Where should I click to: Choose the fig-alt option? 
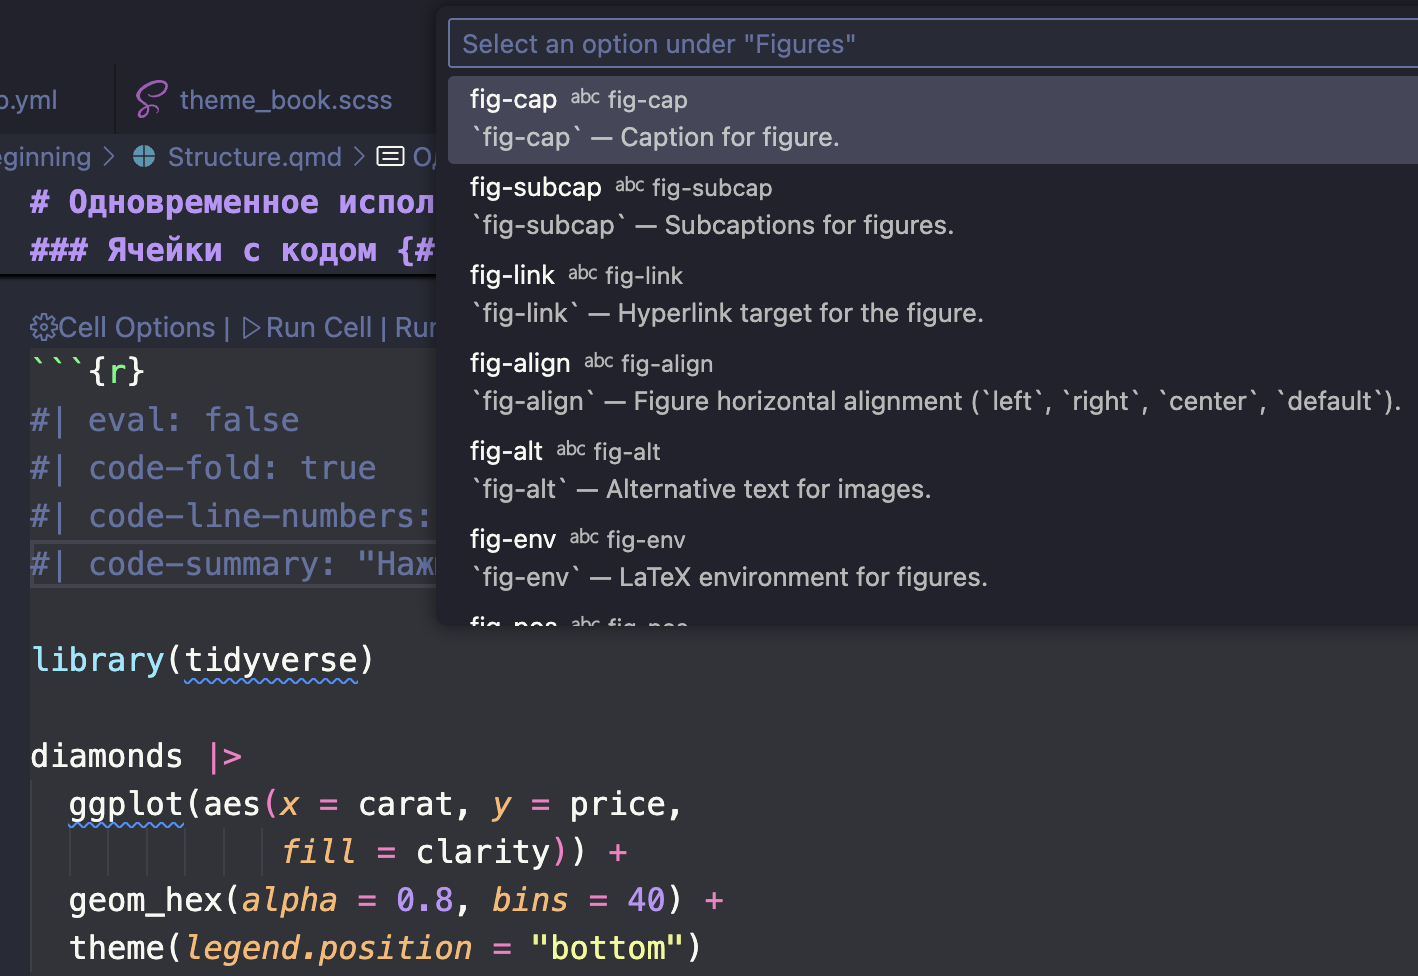pyautogui.click(x=933, y=471)
